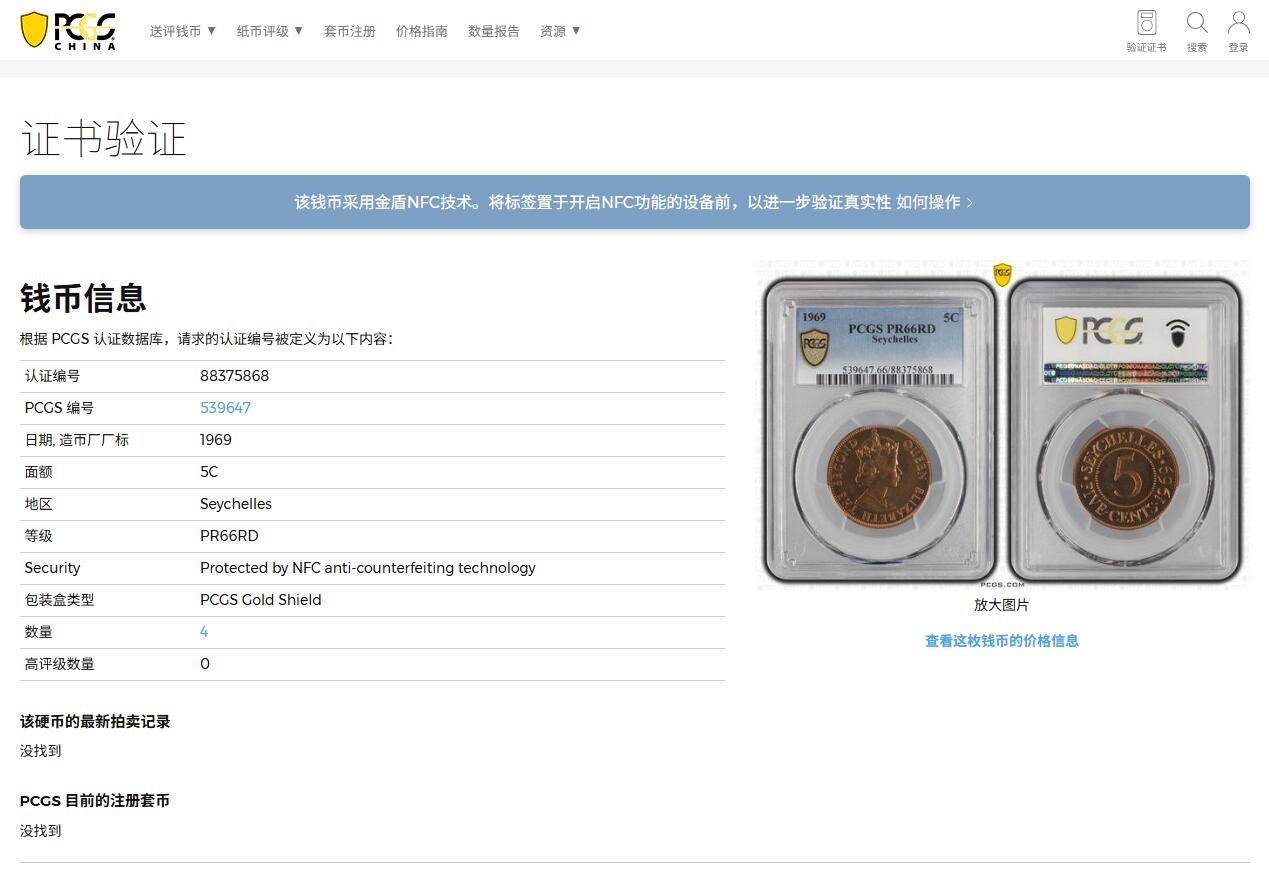Viewport: 1269px width, 872px height.
Task: Click the 搜索 magnifier icon
Action: [1197, 31]
